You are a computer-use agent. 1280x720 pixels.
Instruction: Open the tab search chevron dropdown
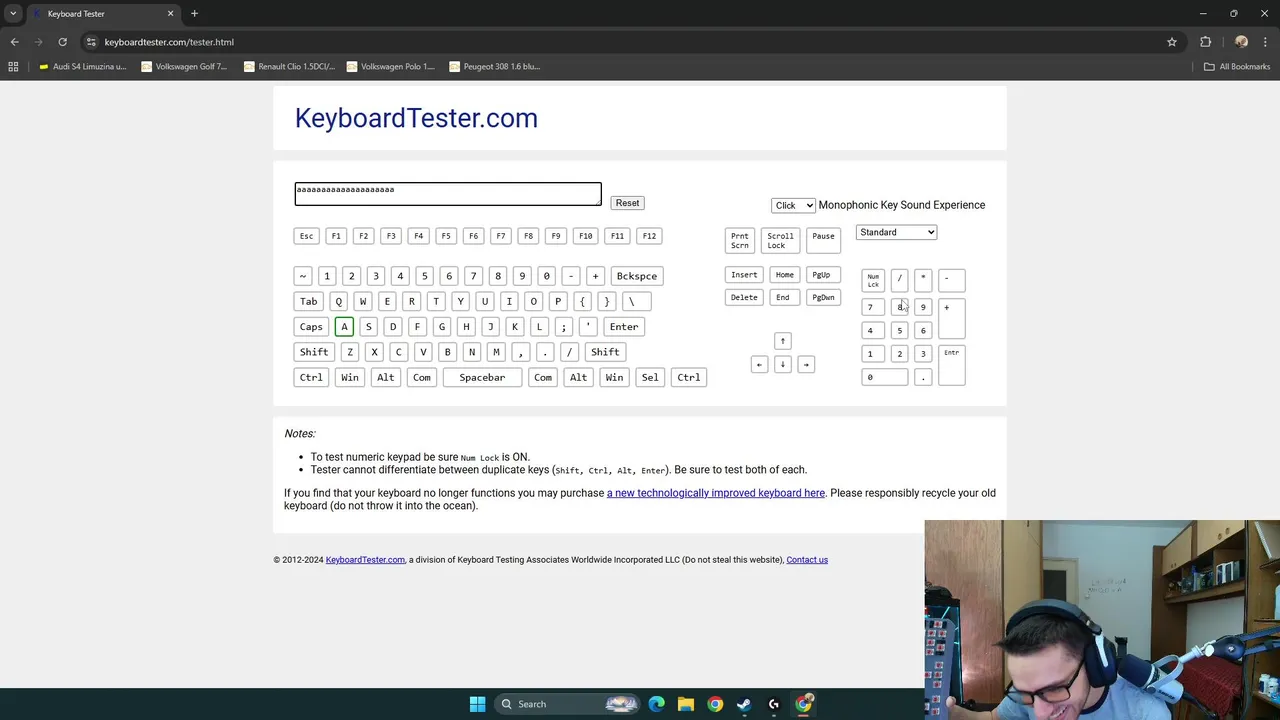coord(13,14)
